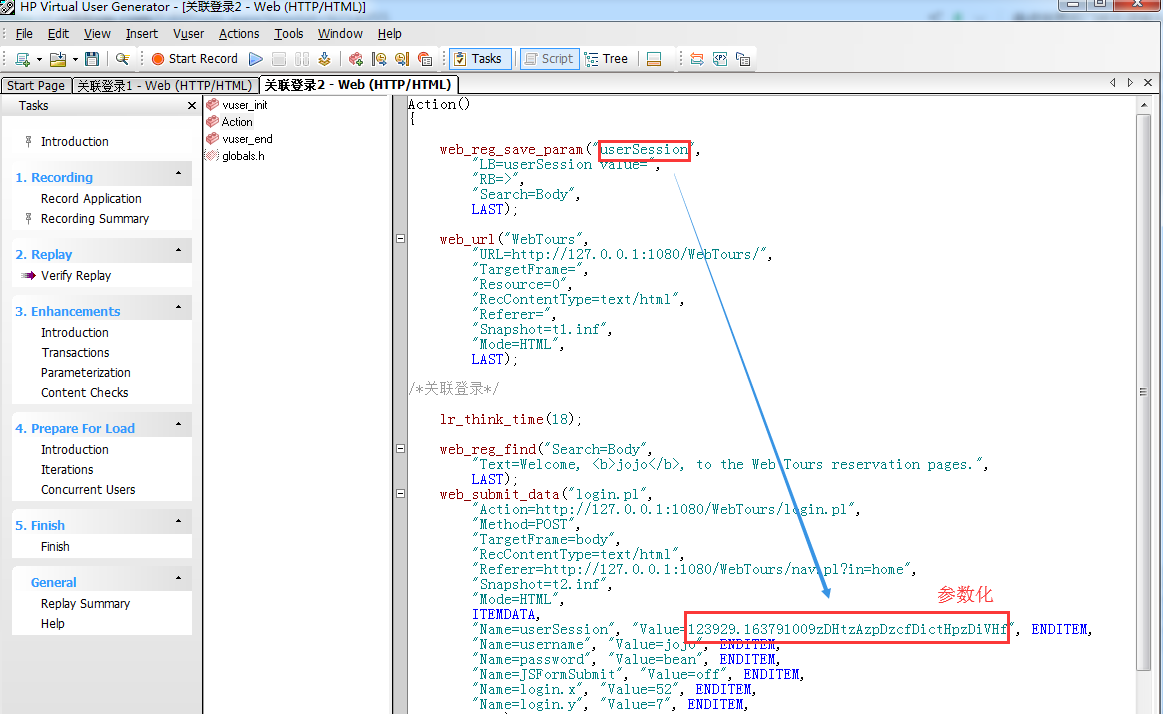1163x714 pixels.
Task: Click the Open Script folder icon
Action: 57,59
